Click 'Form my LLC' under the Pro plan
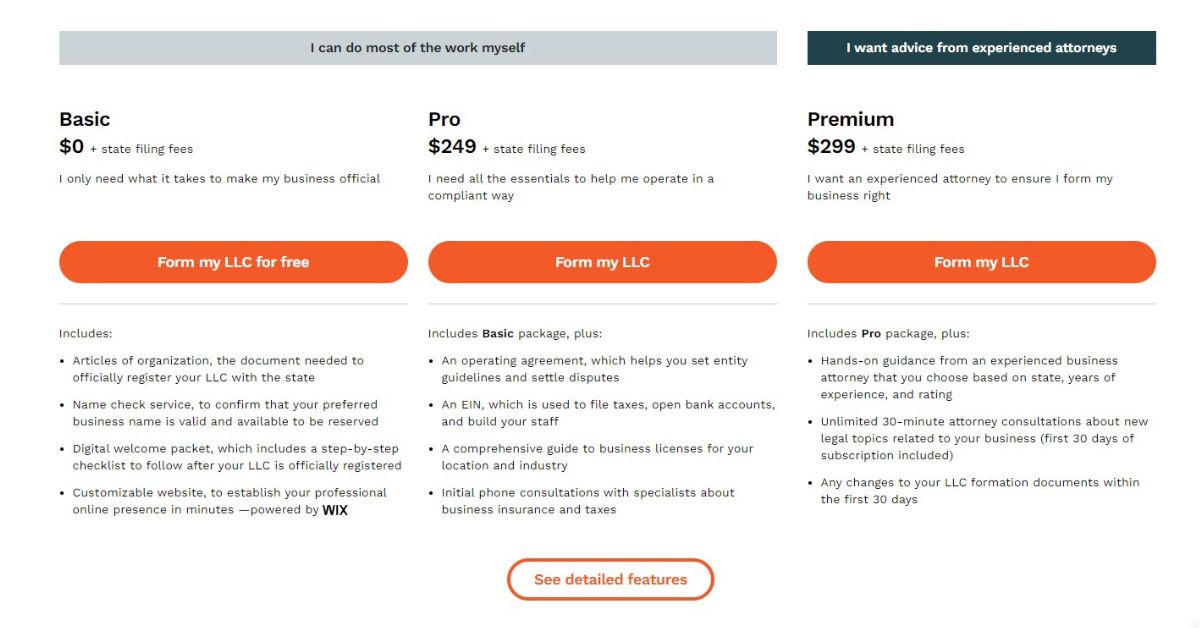This screenshot has width=1200, height=628. coord(601,262)
